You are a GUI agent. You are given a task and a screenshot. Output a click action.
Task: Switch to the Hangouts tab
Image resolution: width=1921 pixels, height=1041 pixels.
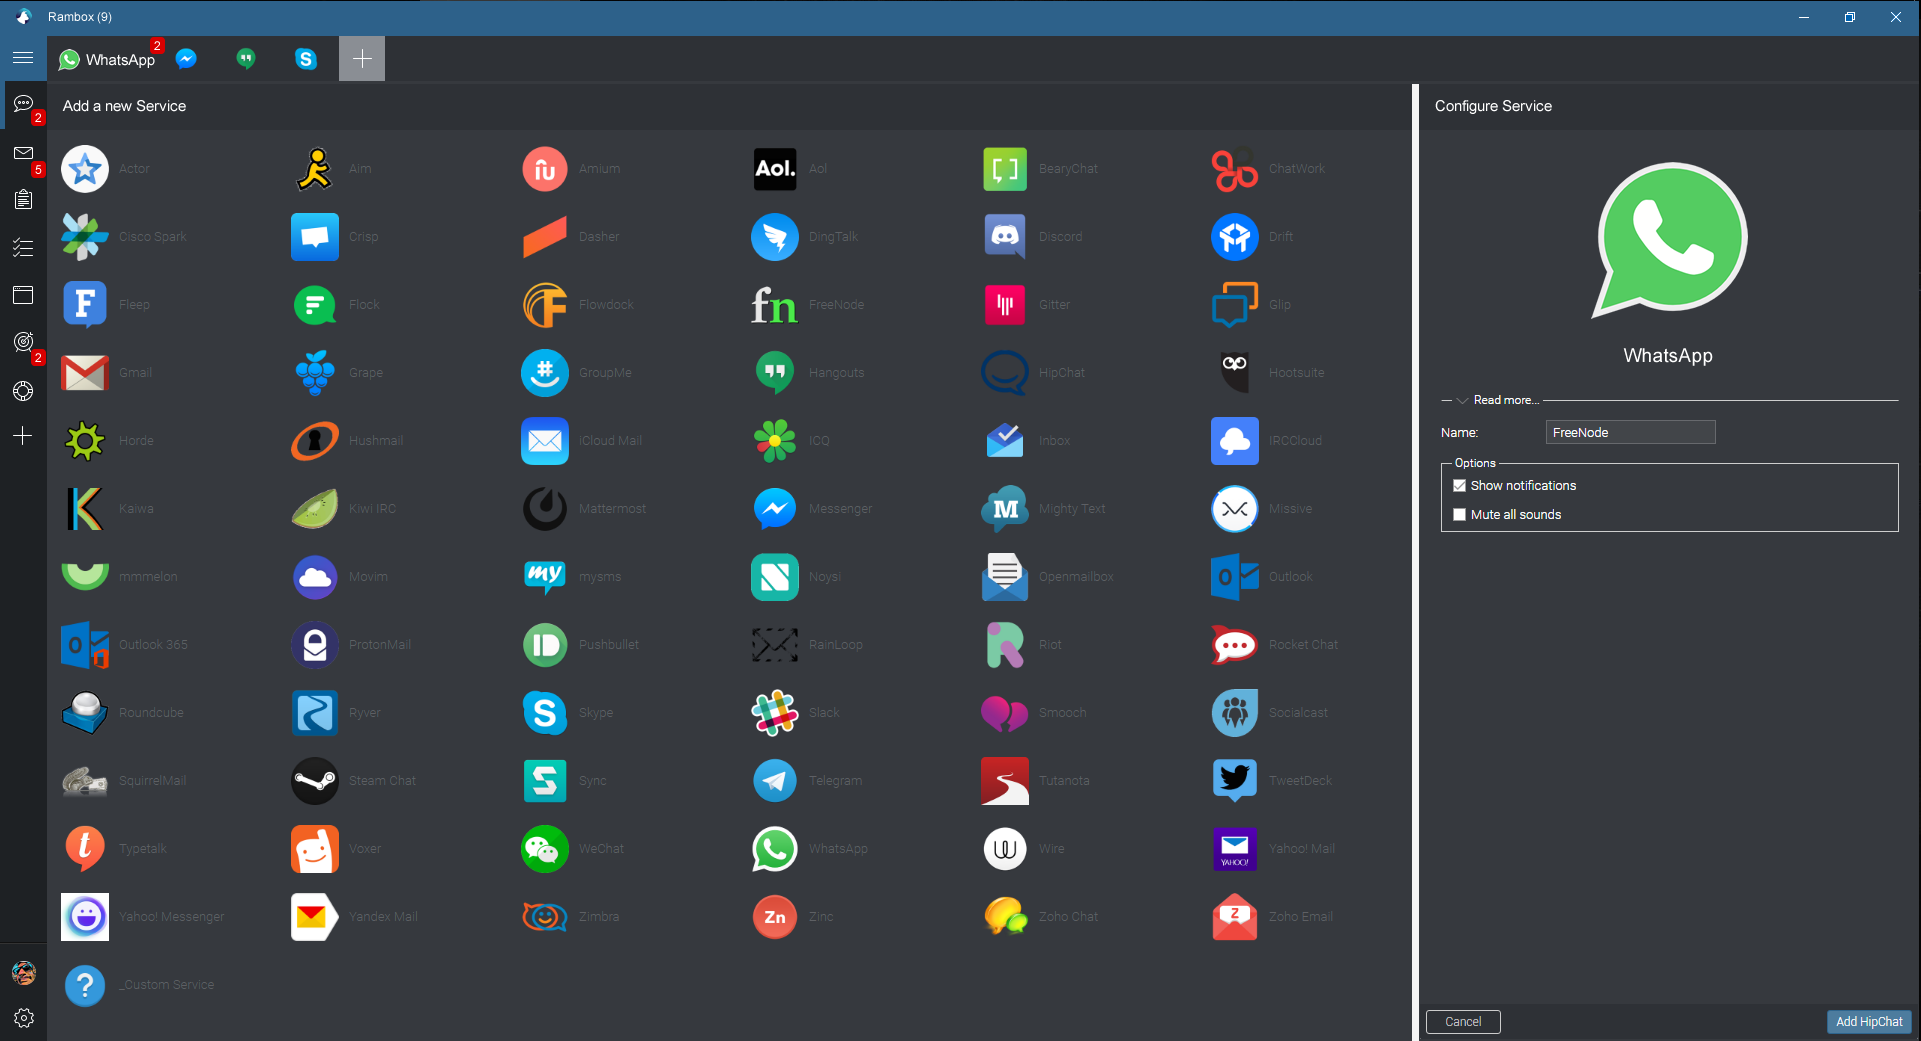click(x=246, y=59)
